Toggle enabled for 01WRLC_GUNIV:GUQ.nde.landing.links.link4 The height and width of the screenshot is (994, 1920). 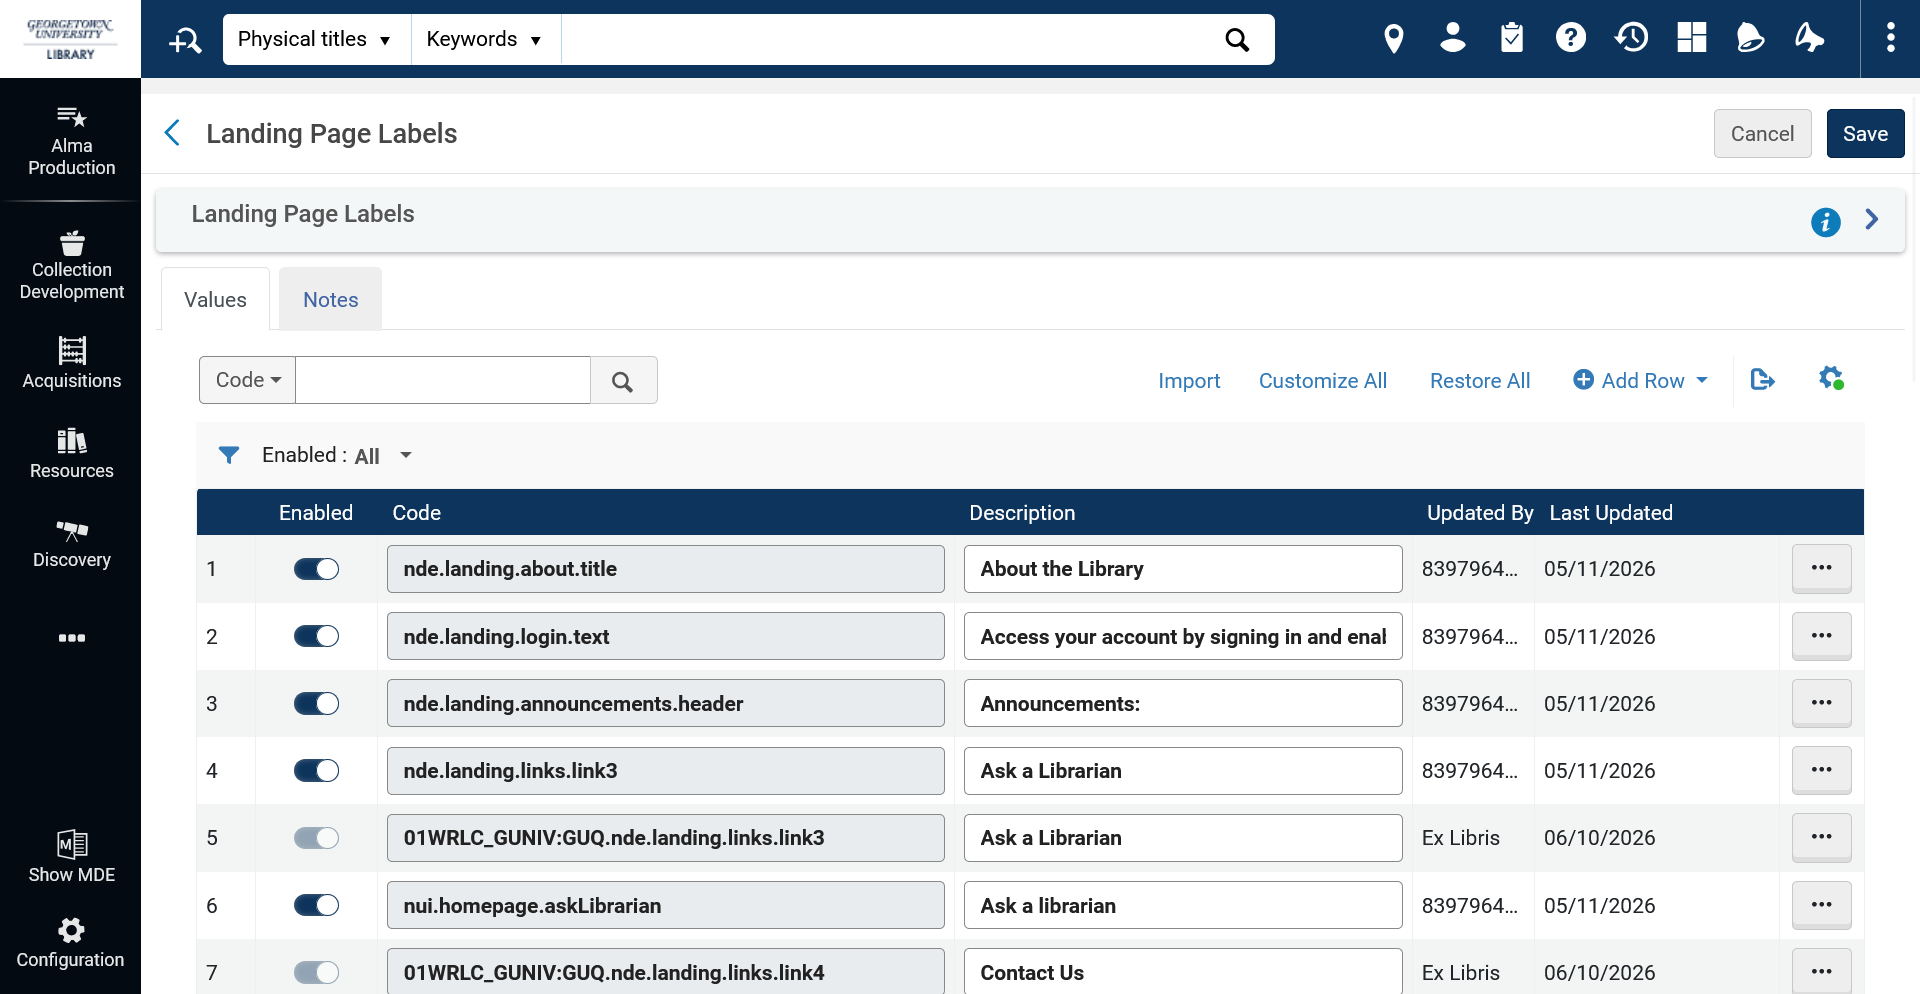tap(316, 972)
